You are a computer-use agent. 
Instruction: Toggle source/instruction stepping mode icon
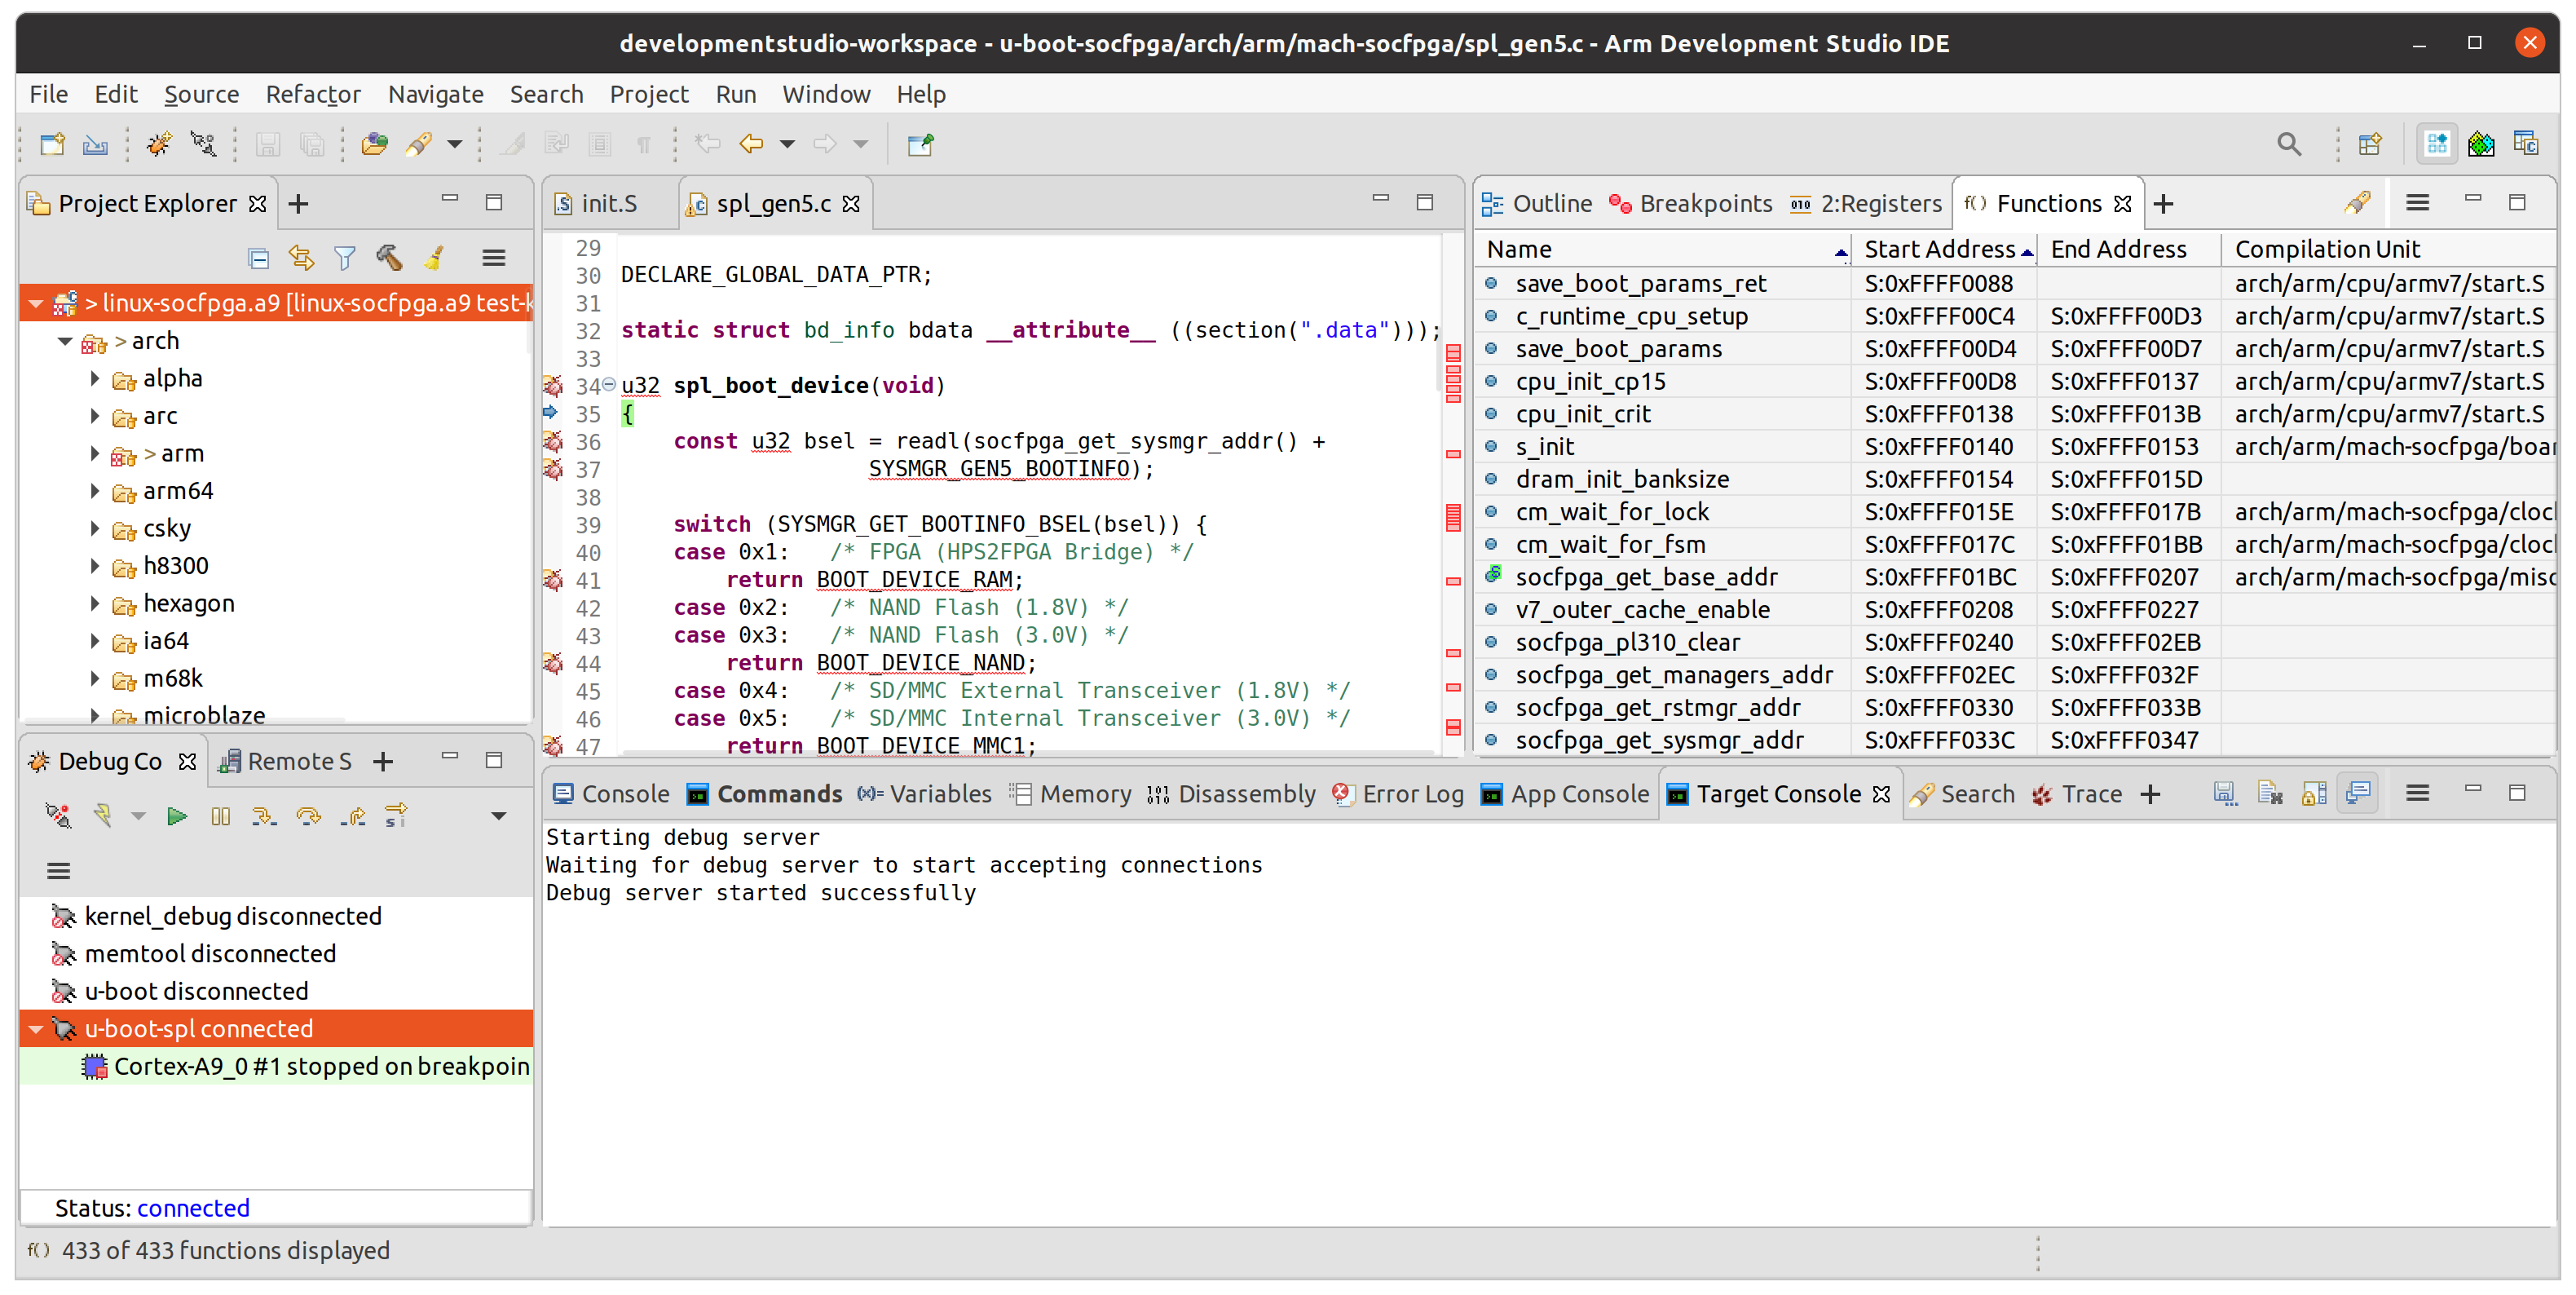click(x=396, y=817)
